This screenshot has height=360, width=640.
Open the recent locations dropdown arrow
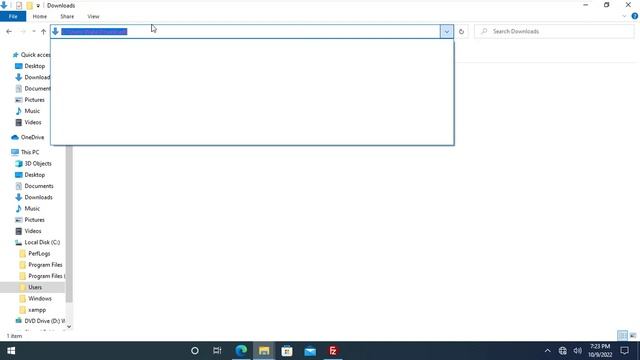pos(34,31)
